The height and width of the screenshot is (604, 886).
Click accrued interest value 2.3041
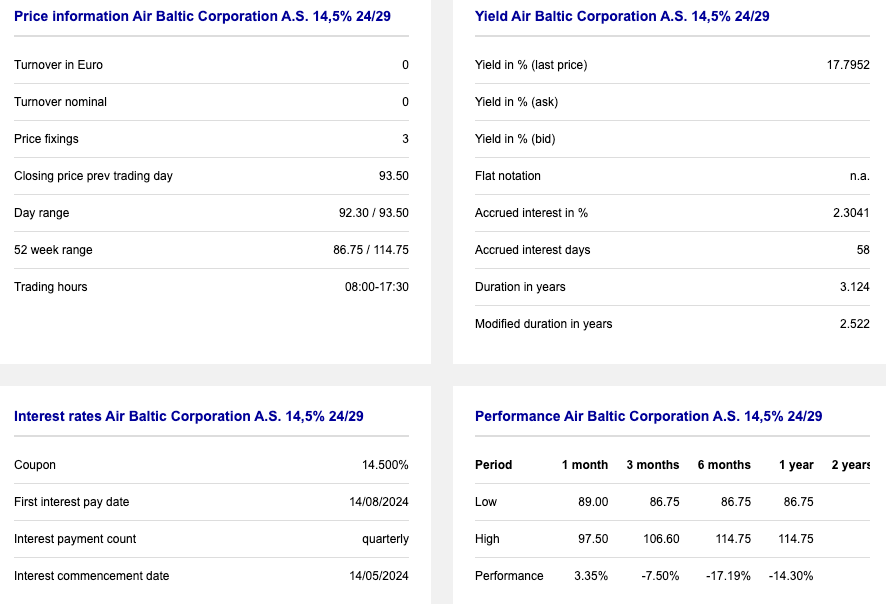point(851,213)
